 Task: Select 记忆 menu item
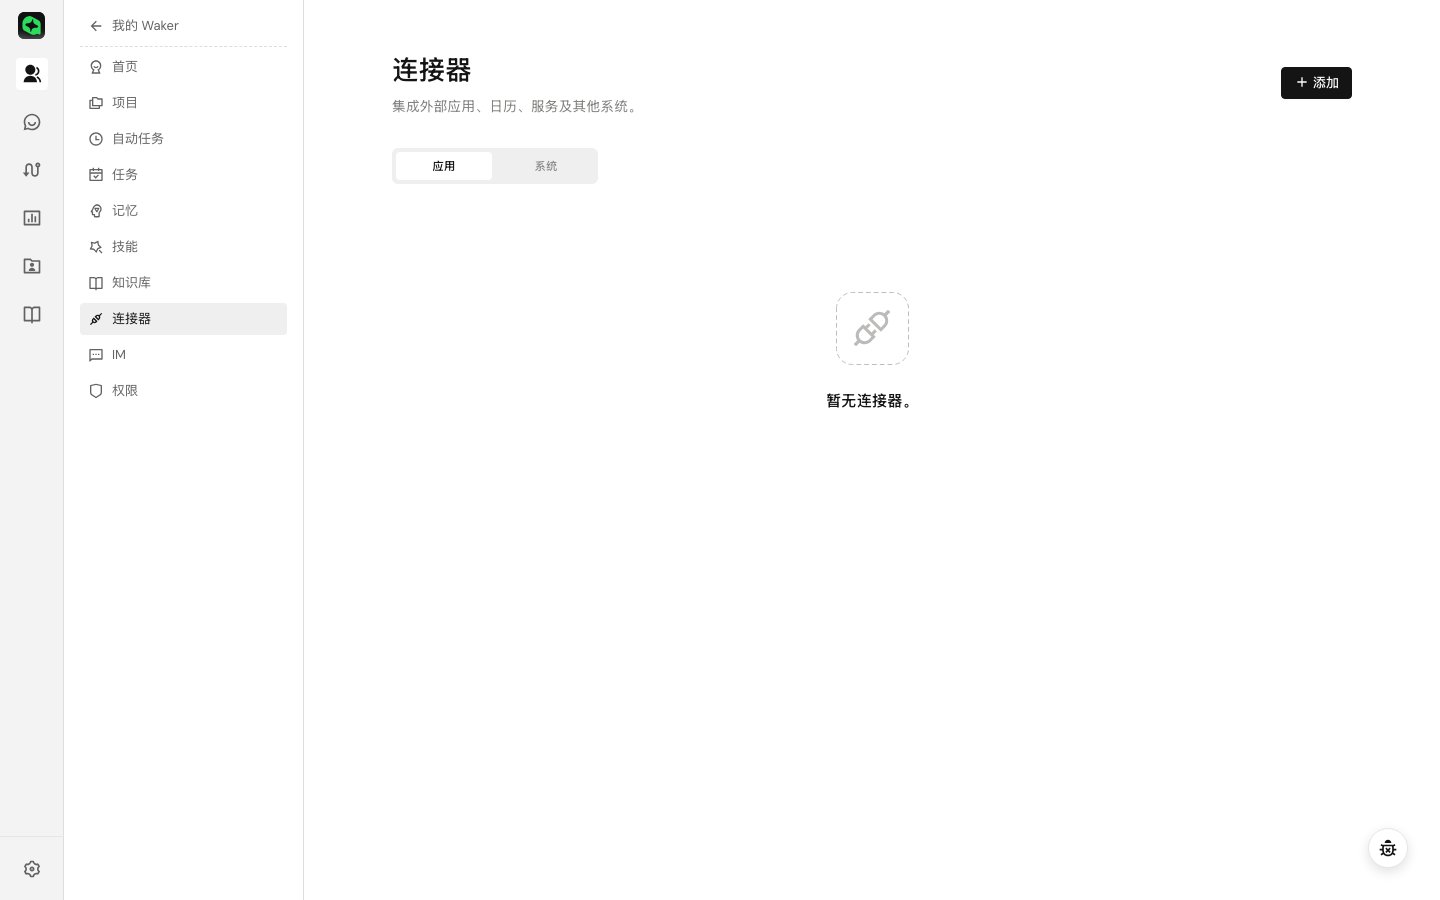(183, 211)
